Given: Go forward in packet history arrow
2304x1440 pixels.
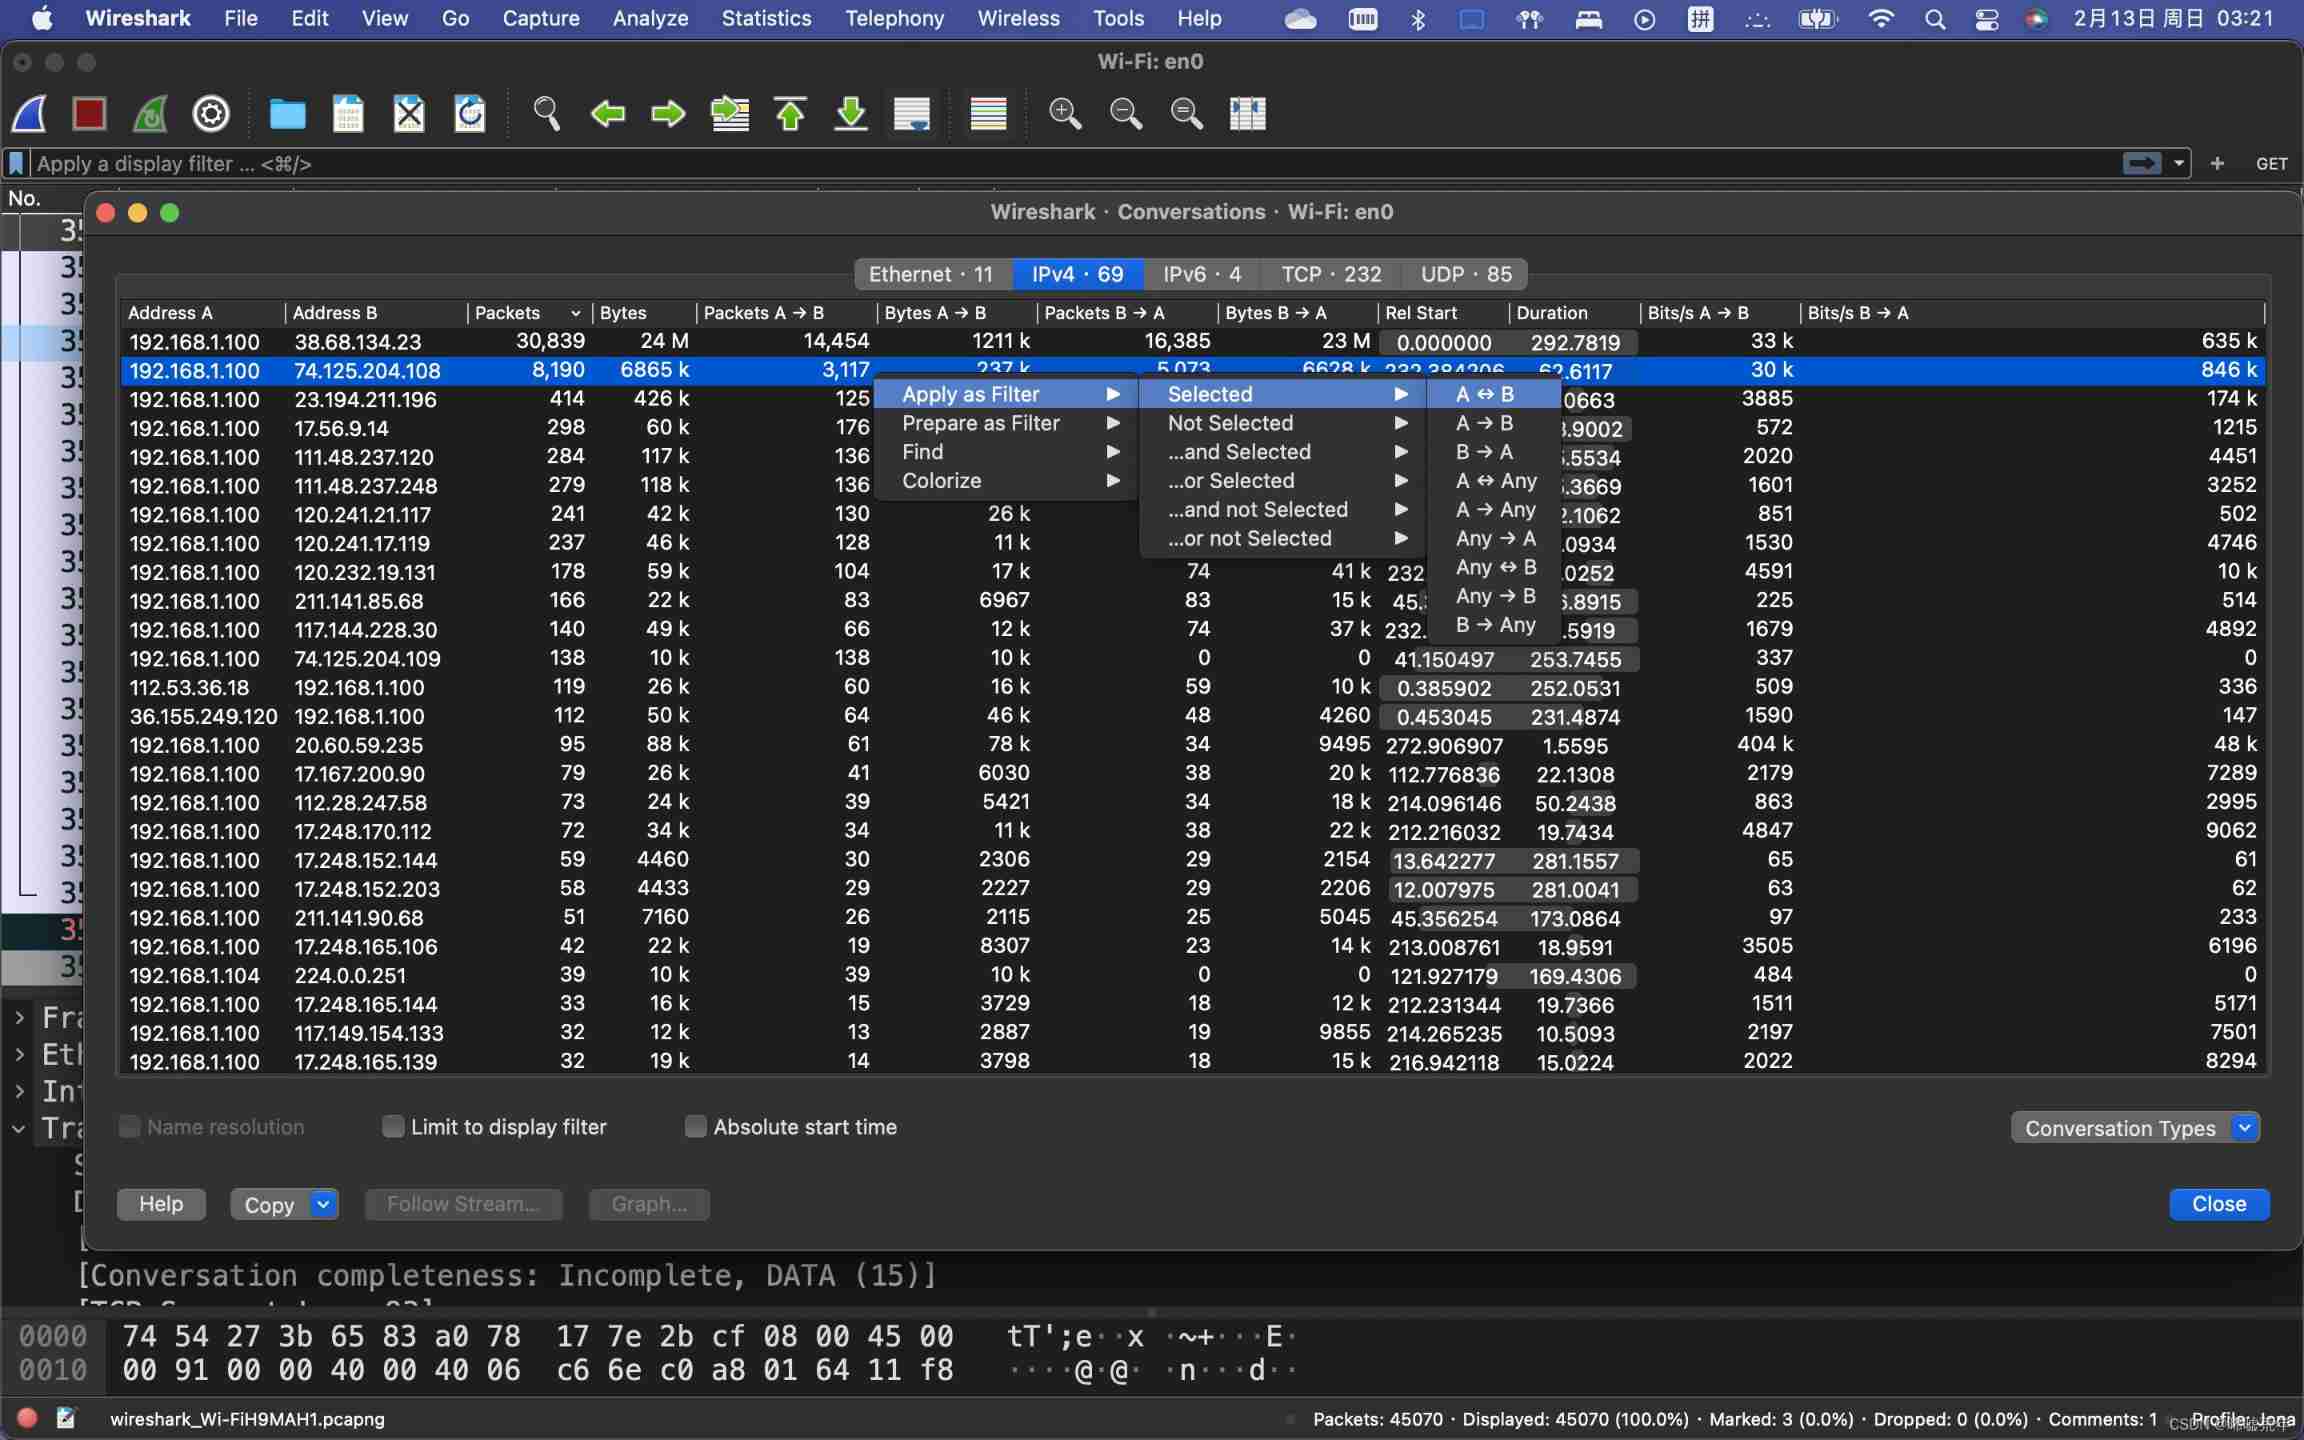Looking at the screenshot, I should [668, 114].
